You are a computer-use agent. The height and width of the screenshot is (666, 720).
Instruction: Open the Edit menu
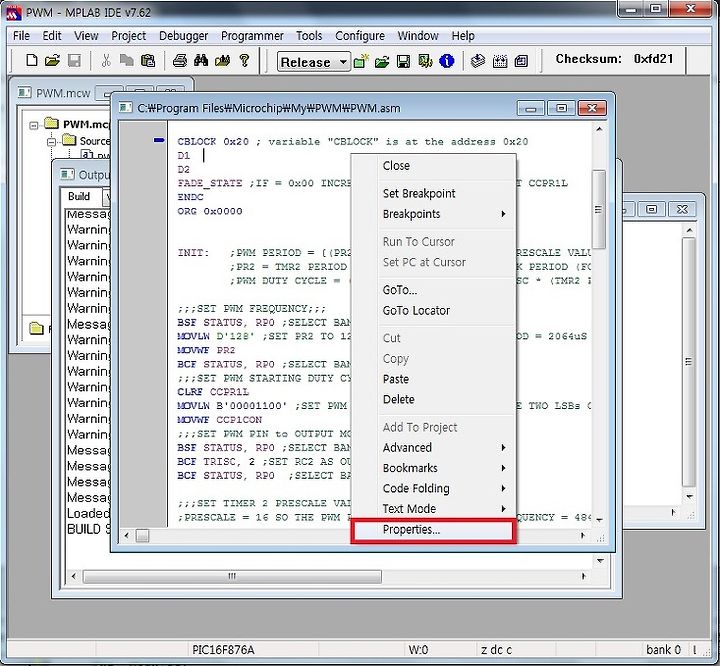coord(52,36)
